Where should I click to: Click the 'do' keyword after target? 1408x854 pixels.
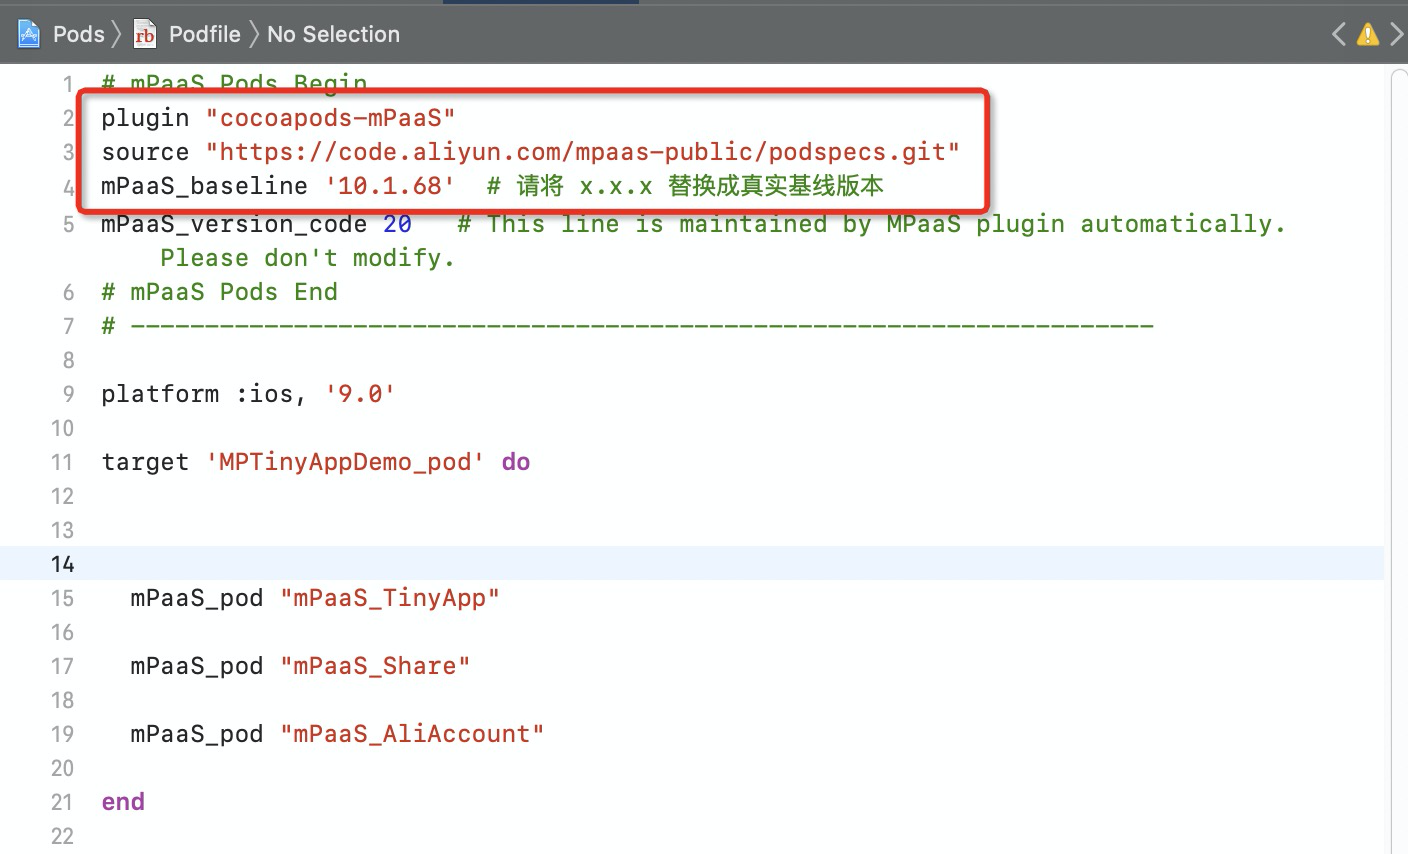516,462
